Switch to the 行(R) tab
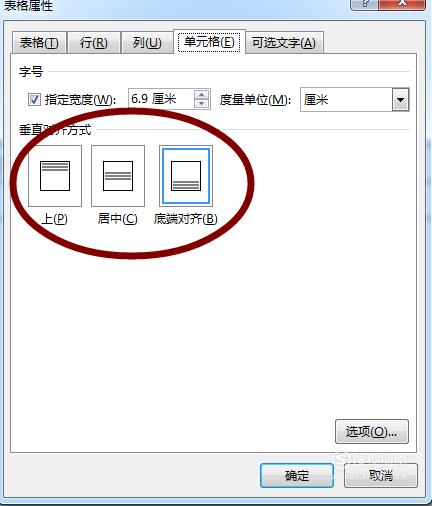 pos(94,43)
